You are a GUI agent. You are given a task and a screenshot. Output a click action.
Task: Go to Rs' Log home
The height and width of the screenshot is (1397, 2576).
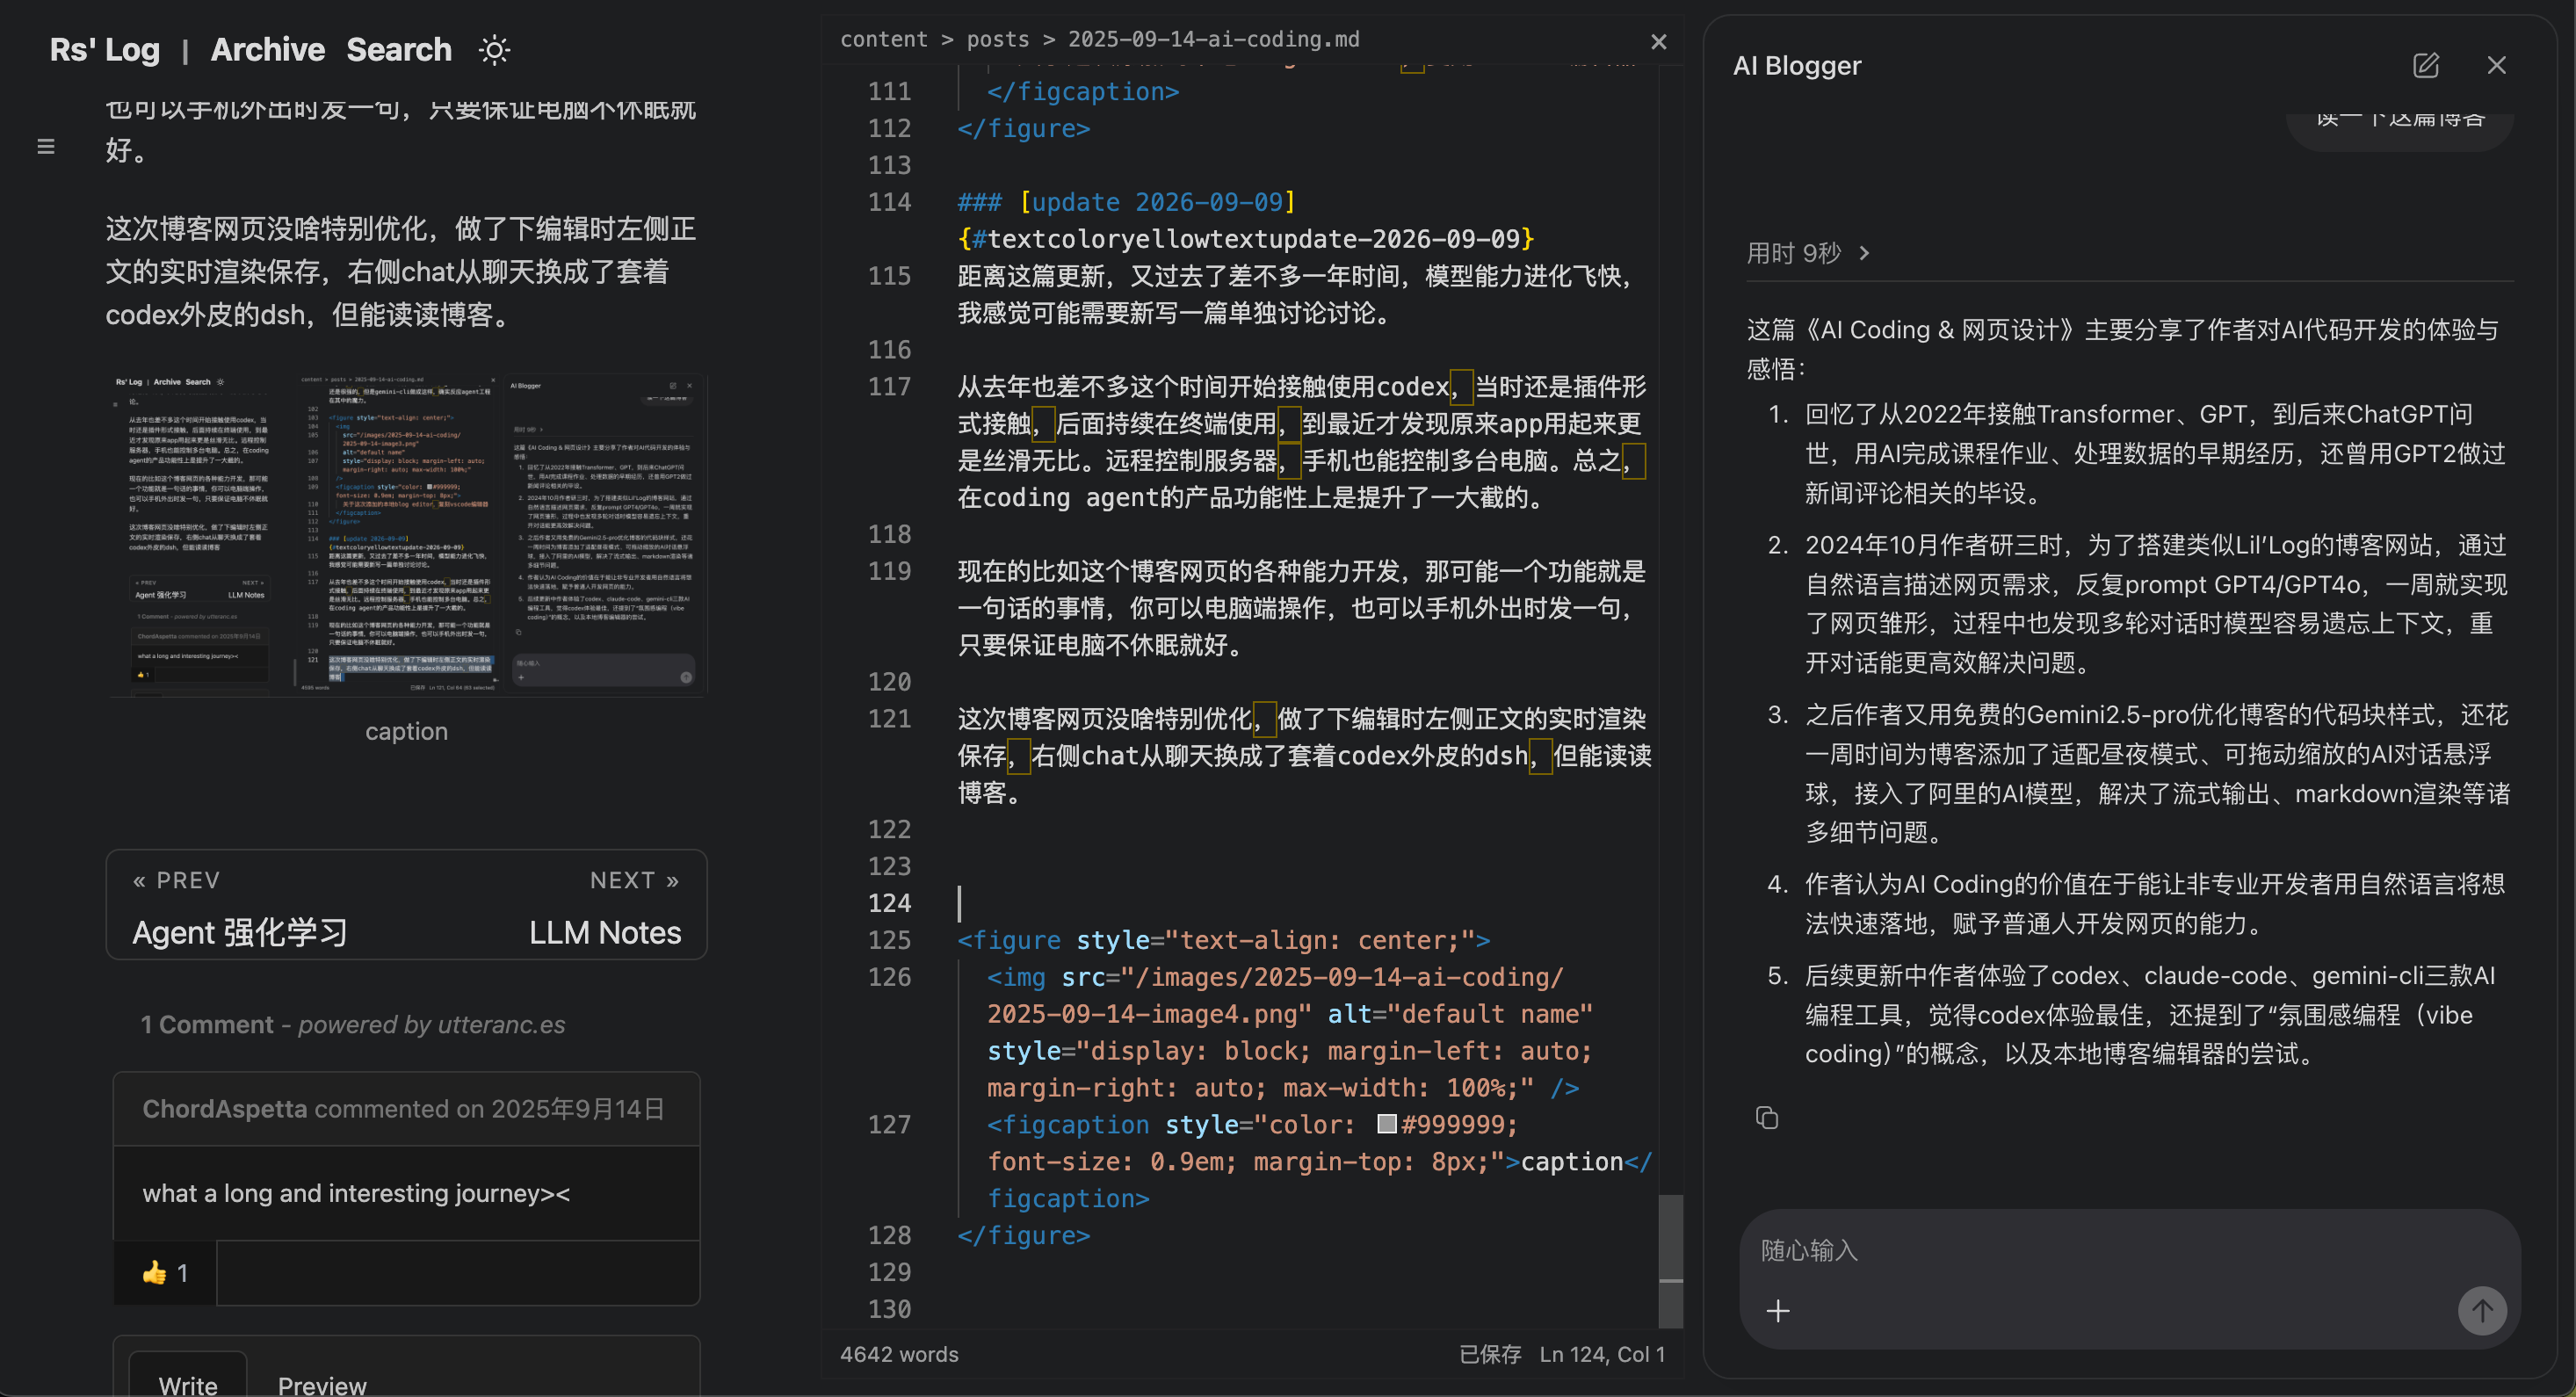pos(105,50)
